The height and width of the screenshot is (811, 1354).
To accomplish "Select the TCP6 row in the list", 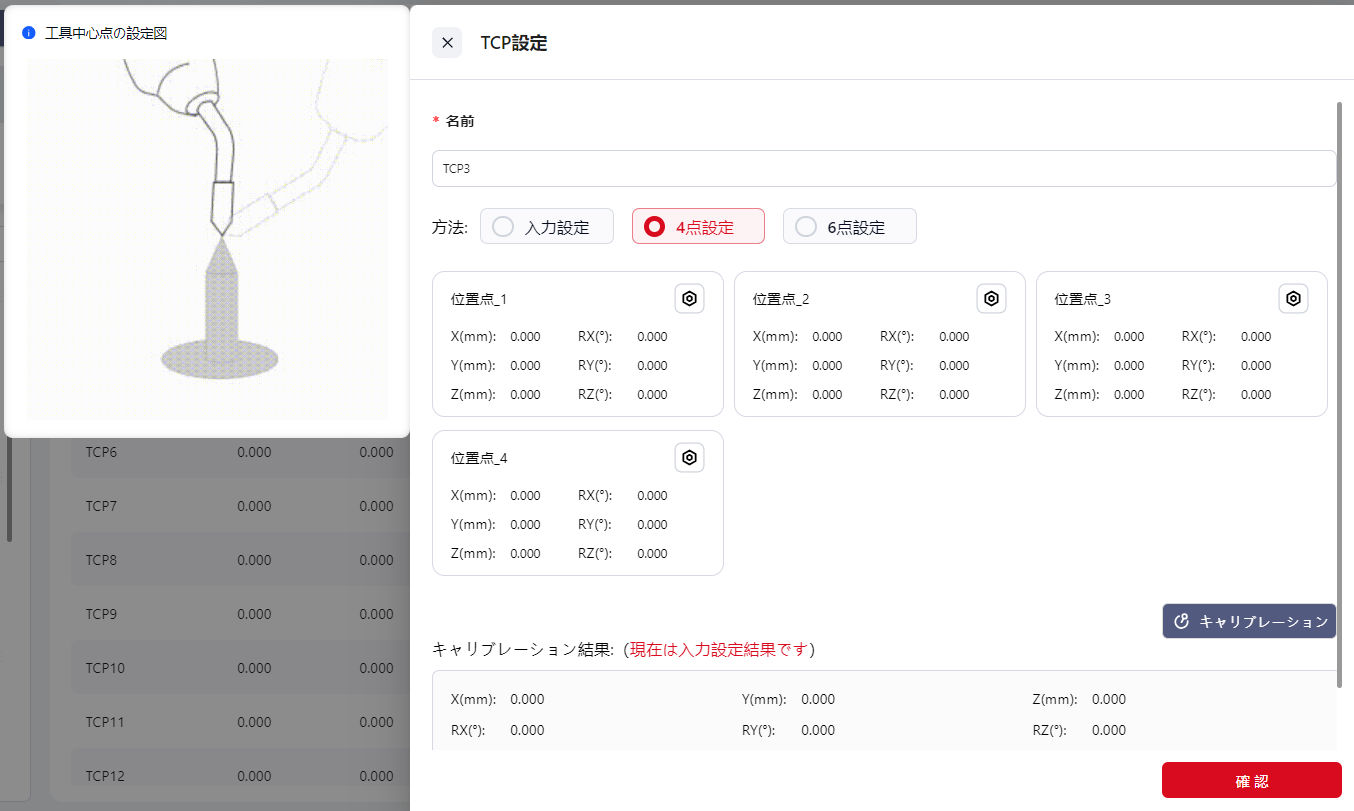I will click(101, 452).
